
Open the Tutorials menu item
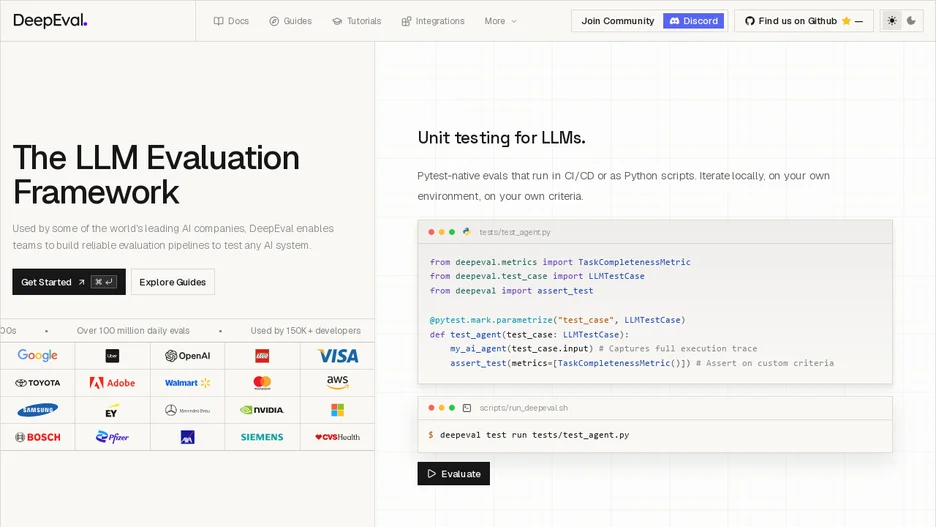pos(356,21)
